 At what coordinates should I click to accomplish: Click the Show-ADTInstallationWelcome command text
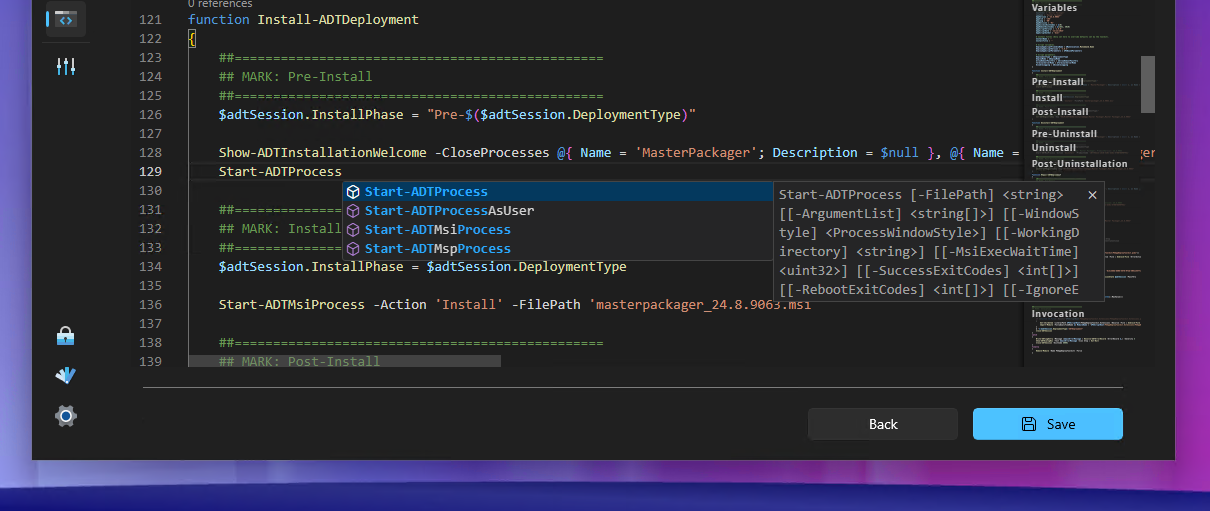pos(322,153)
